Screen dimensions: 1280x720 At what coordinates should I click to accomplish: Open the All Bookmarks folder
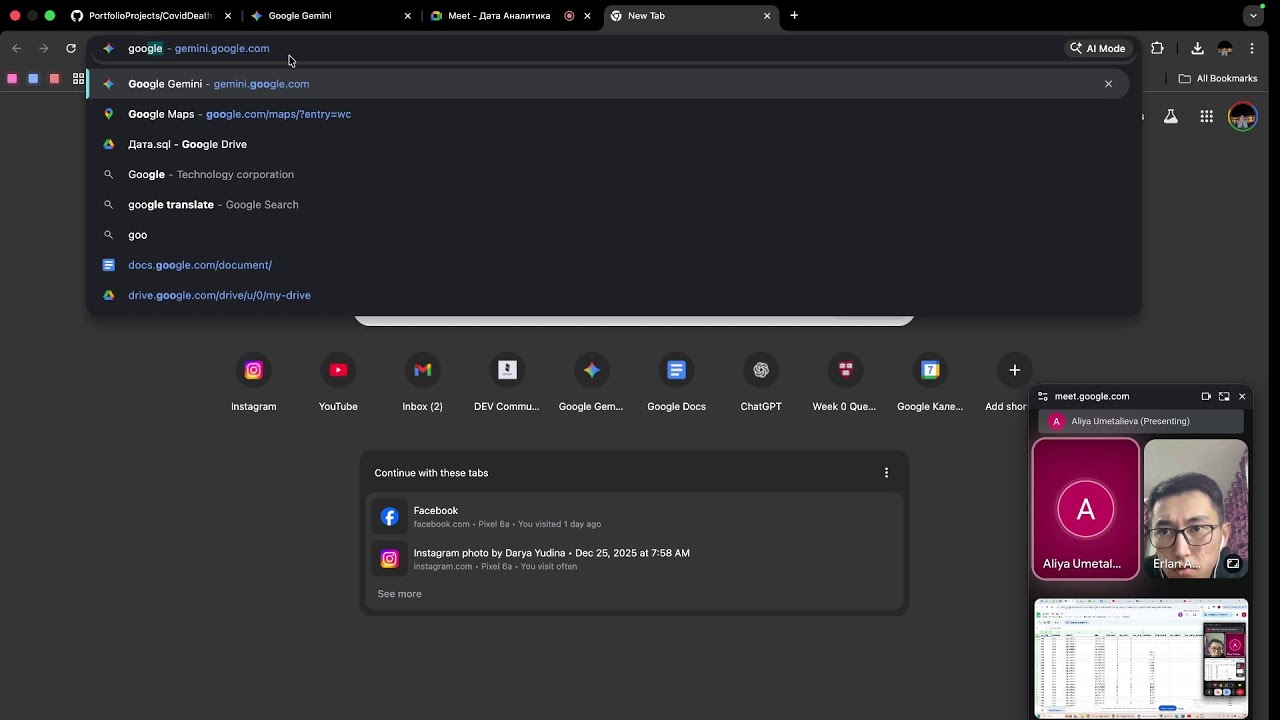tap(1218, 78)
